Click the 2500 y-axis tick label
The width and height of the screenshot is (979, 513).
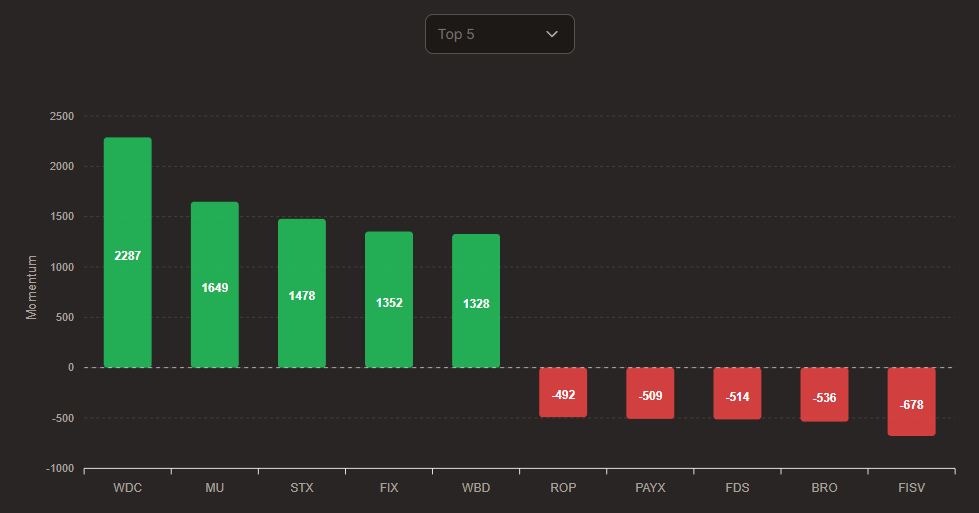coord(61,117)
